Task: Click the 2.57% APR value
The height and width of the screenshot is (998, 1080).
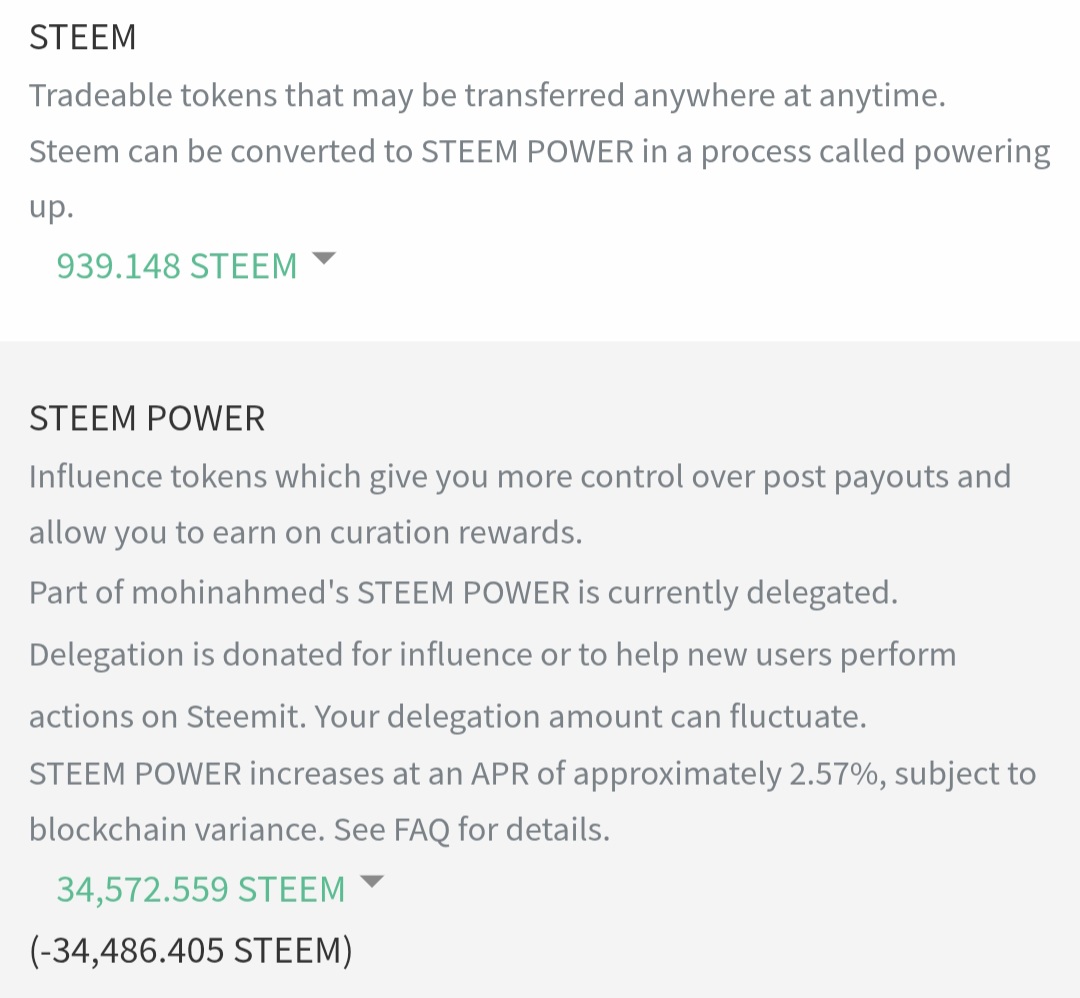Action: (x=828, y=774)
